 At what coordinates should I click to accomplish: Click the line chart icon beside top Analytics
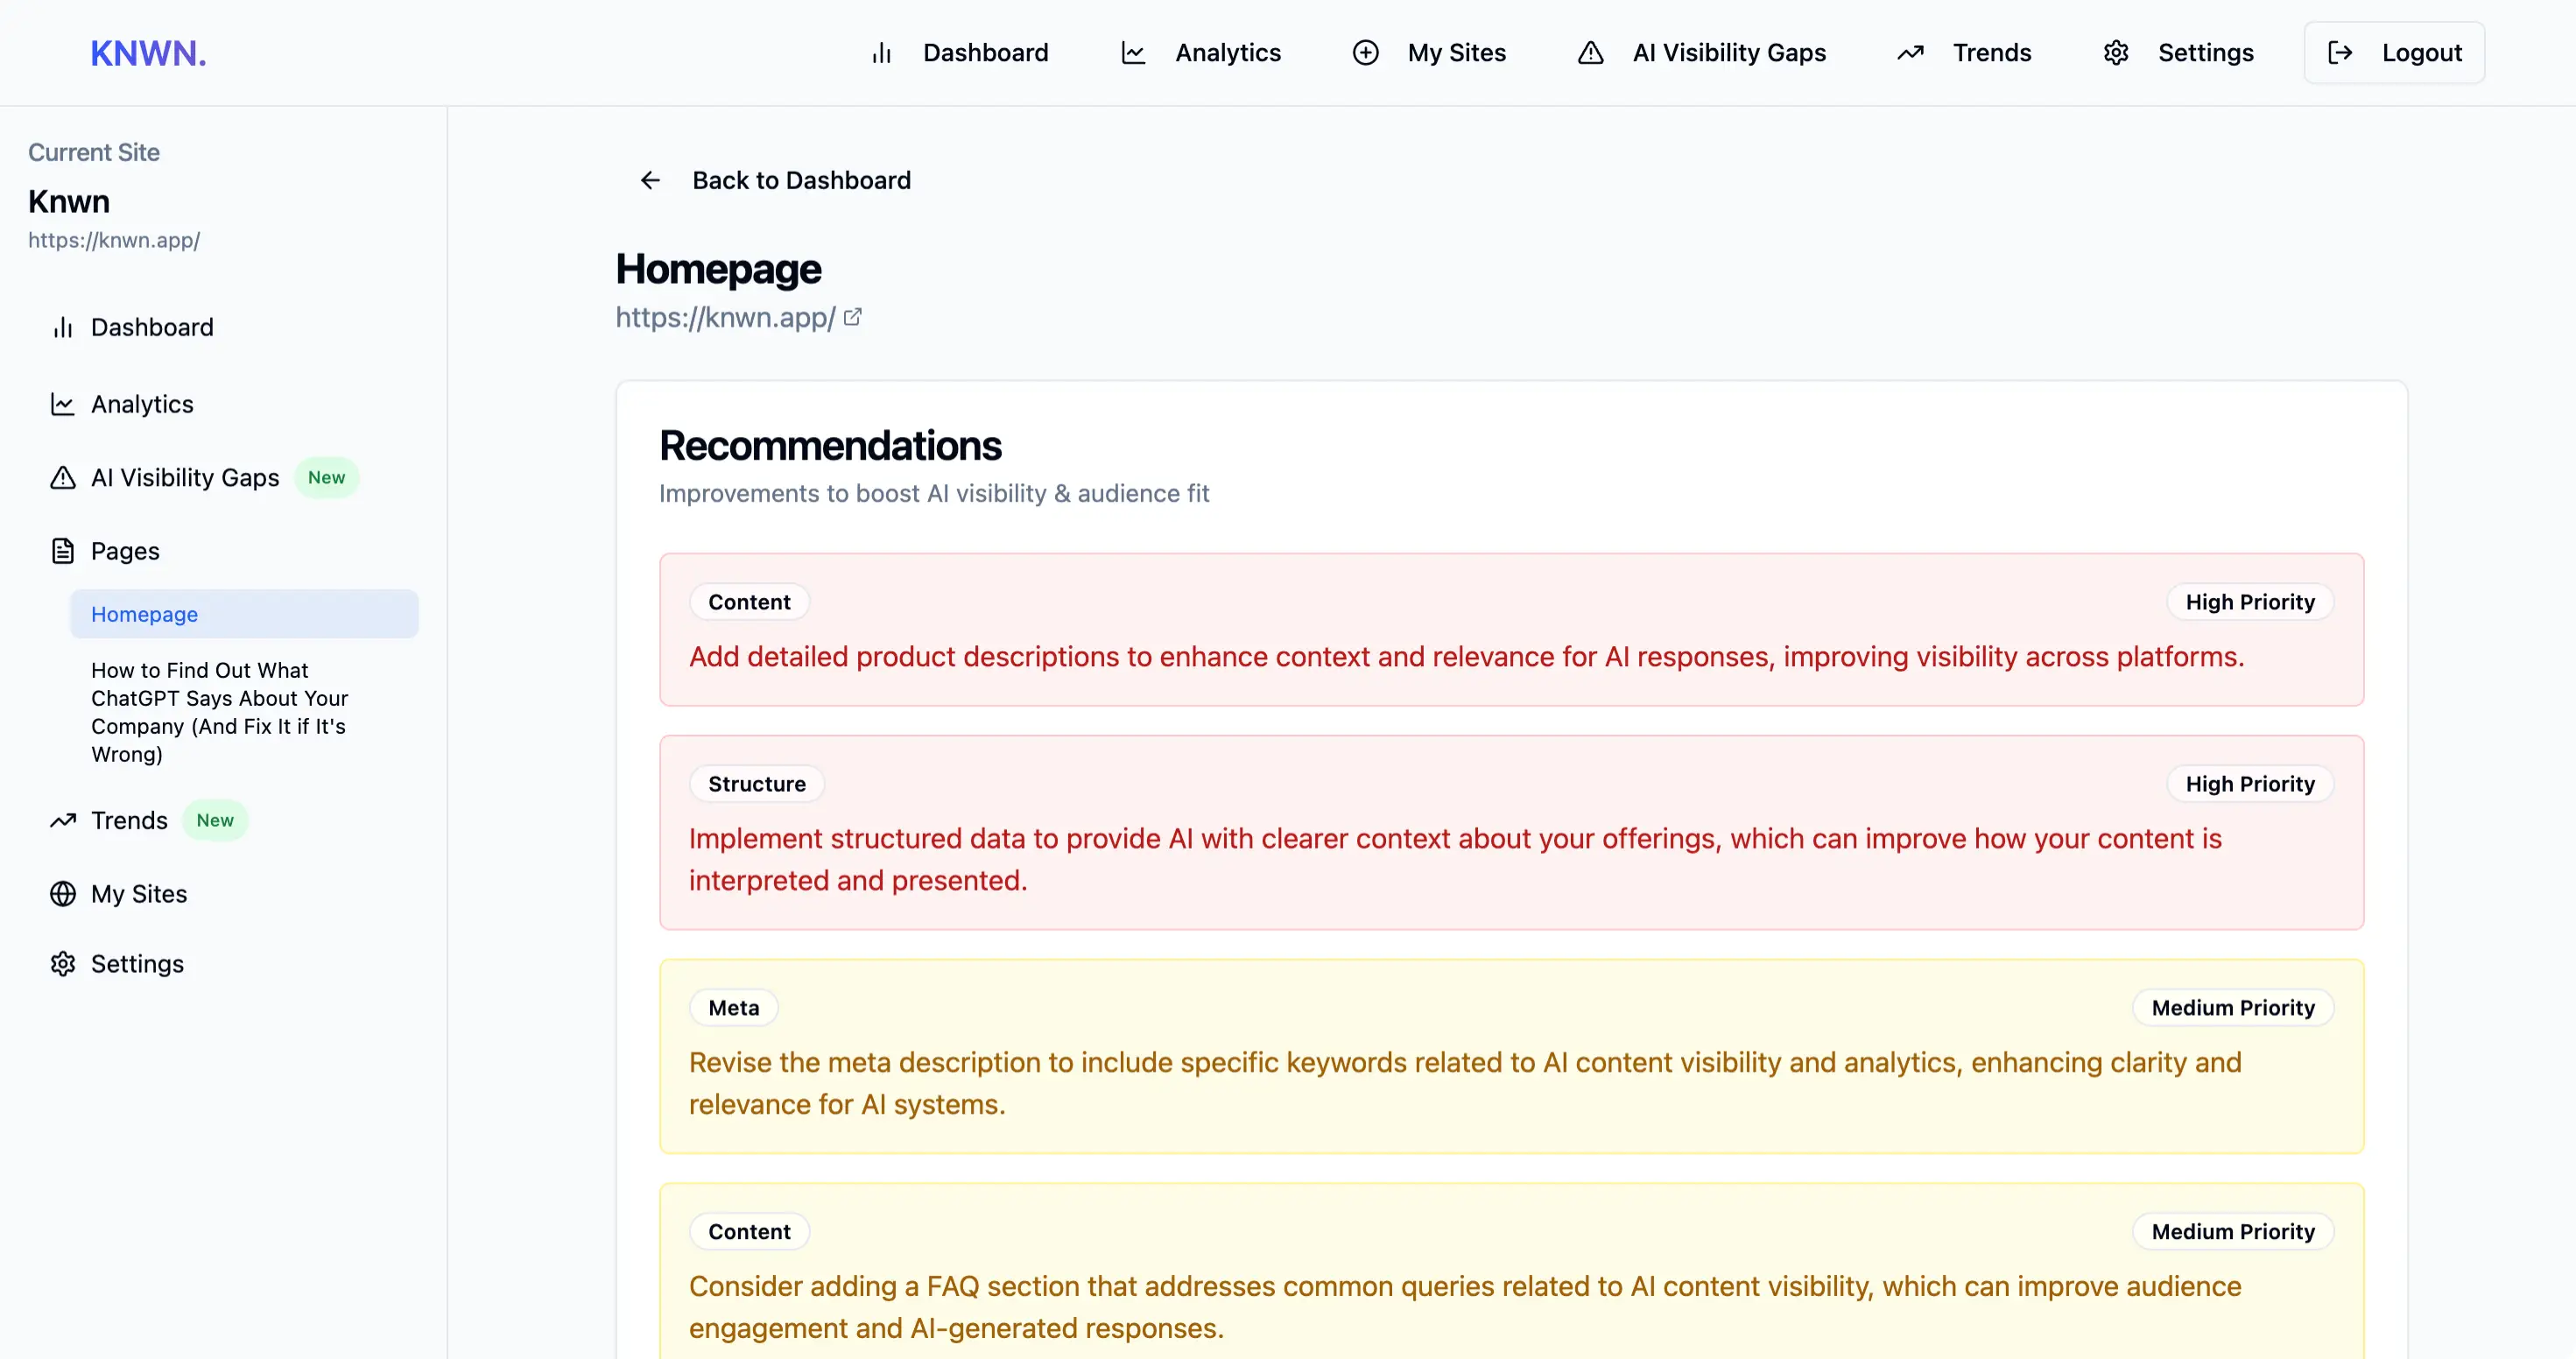(x=1133, y=53)
